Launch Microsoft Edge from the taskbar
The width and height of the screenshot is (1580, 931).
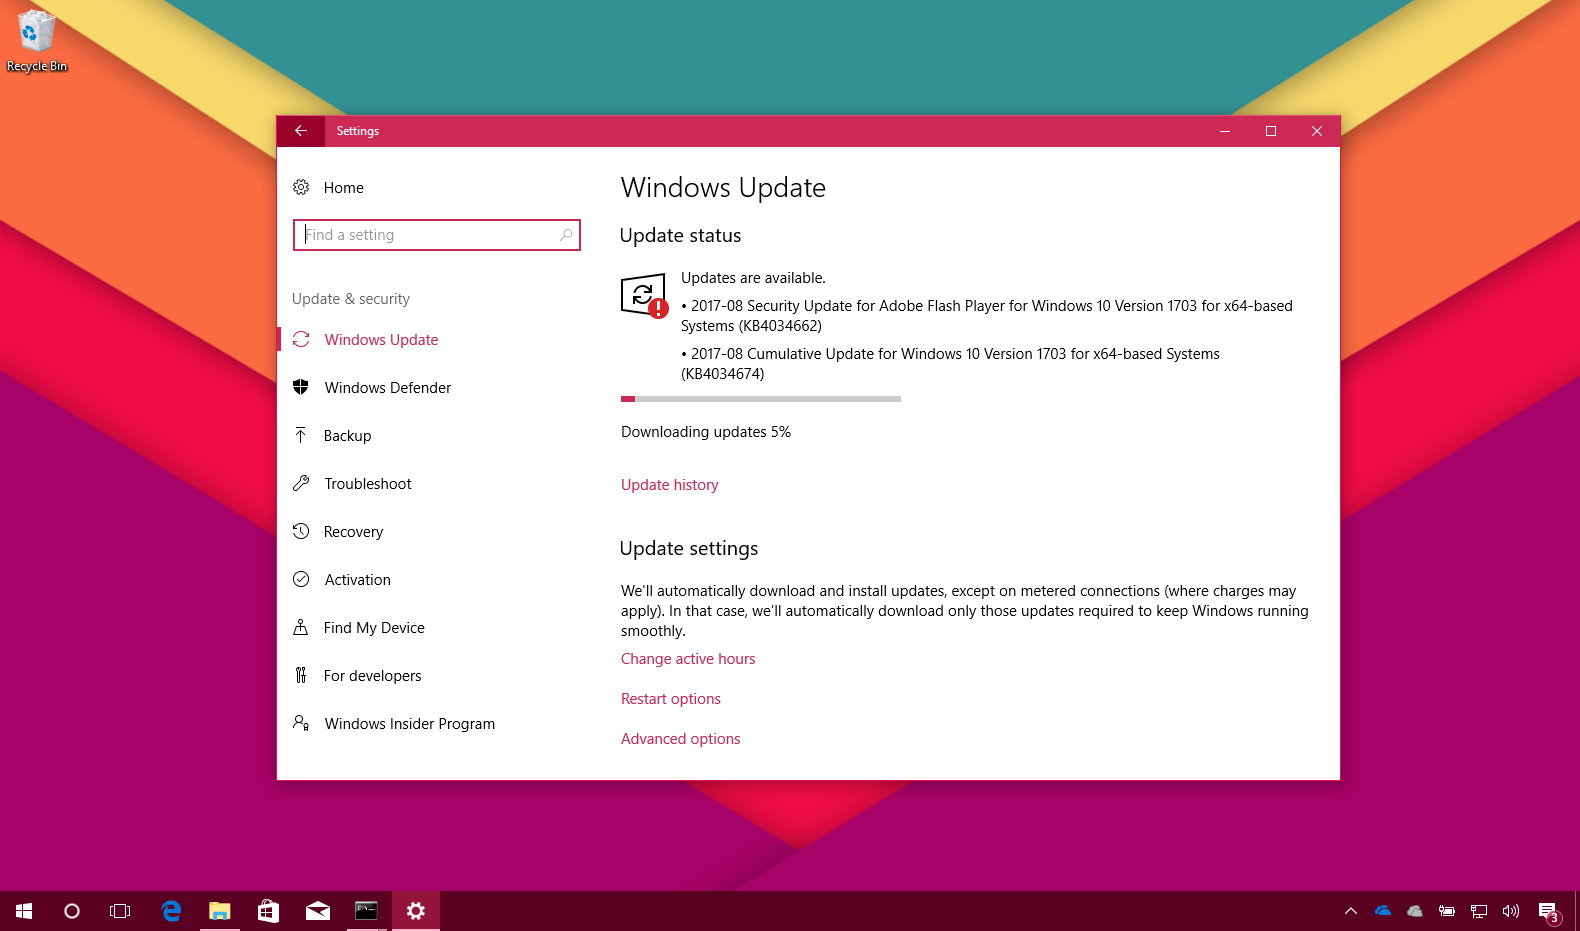[171, 911]
